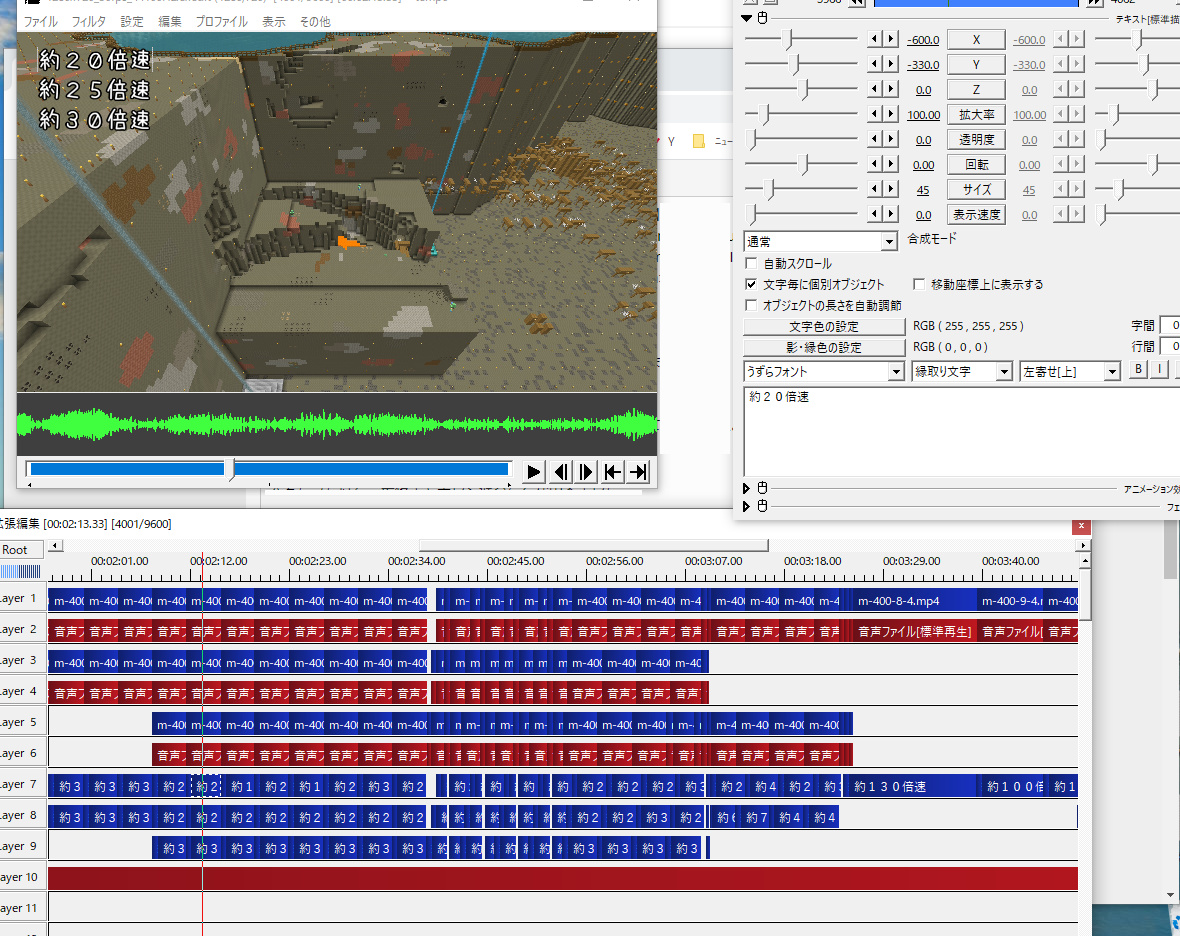Click the blue seek bar below the waveform
1180x936 pixels.
[x=269, y=470]
